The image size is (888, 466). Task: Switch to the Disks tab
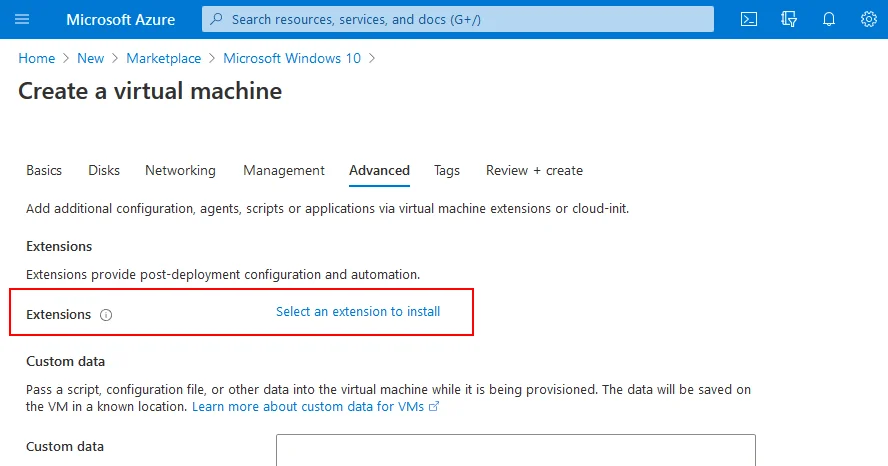(x=104, y=170)
